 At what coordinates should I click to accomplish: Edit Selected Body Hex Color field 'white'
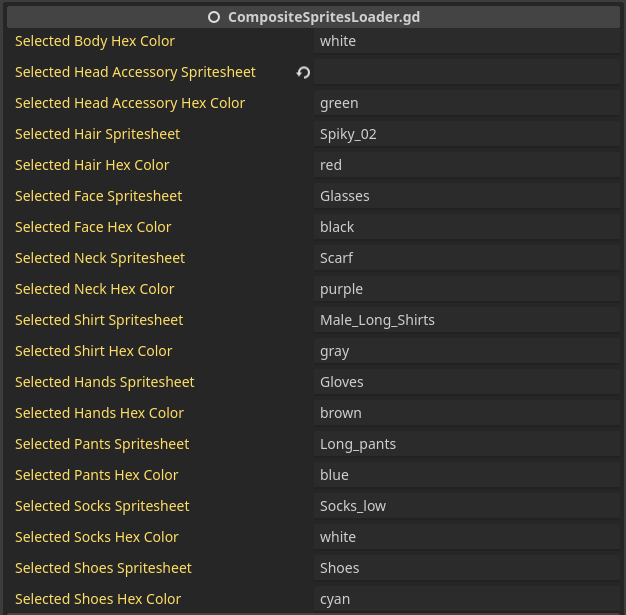[467, 41]
